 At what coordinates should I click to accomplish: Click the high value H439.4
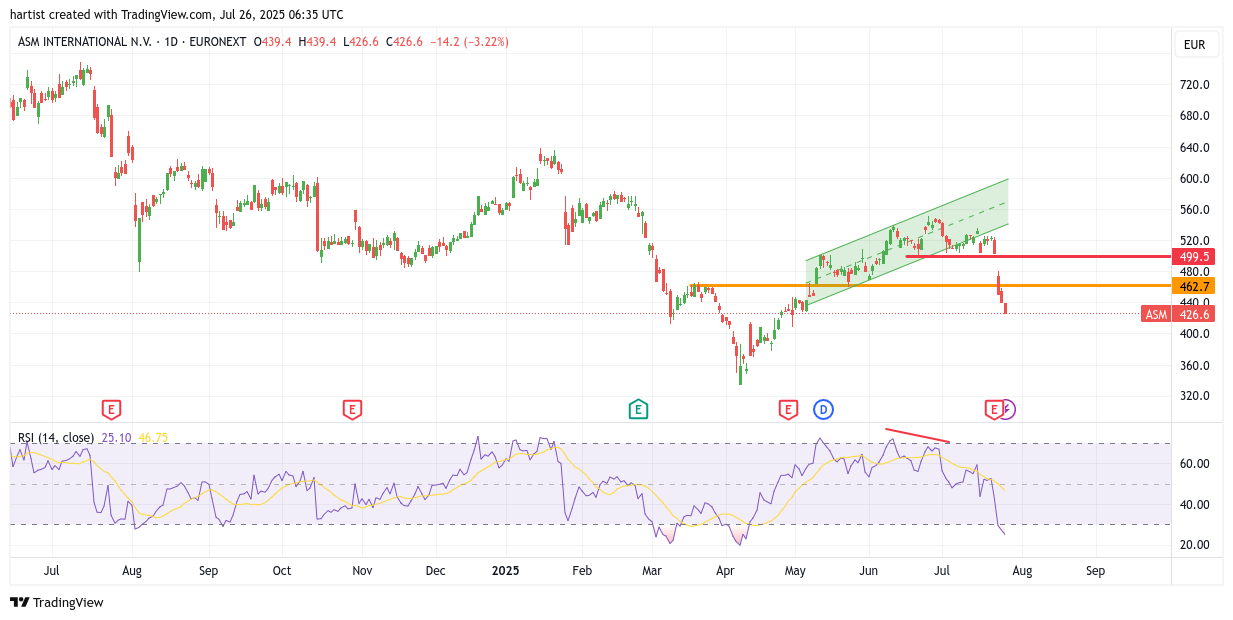(x=317, y=42)
